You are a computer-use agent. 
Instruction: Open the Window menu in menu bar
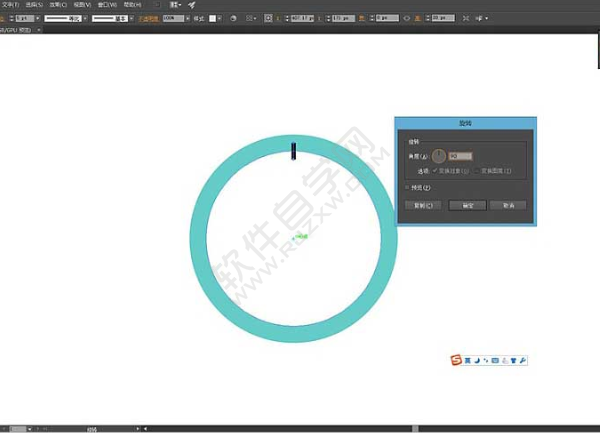107,5
